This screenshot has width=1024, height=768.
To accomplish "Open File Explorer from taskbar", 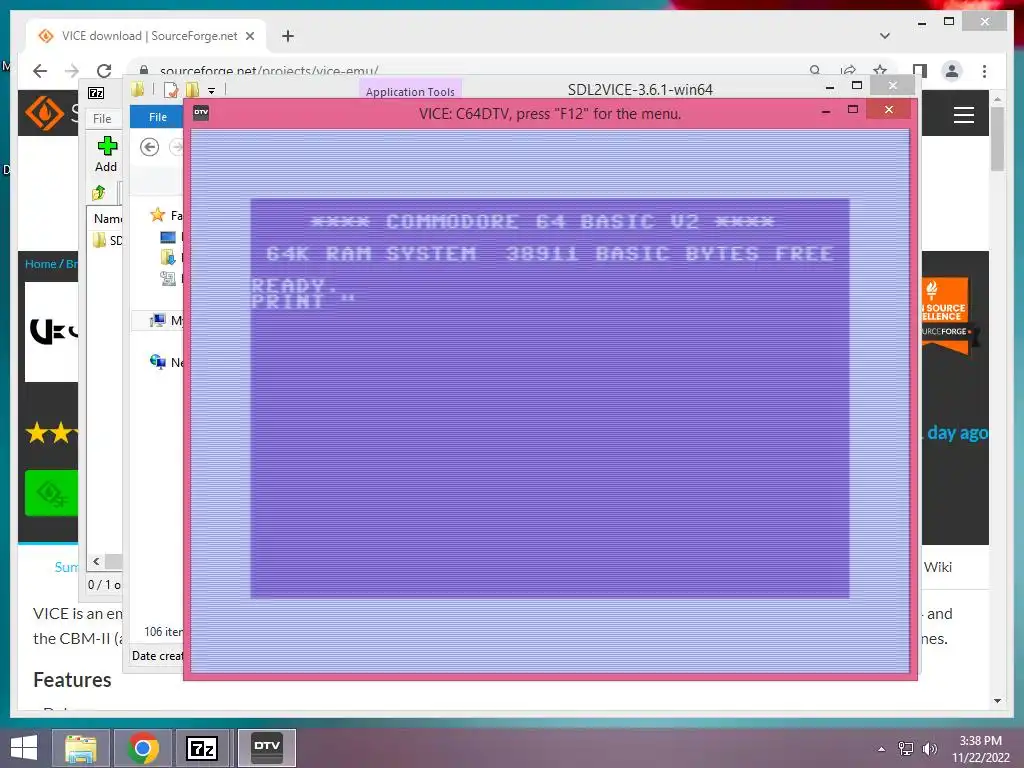I will (81, 748).
